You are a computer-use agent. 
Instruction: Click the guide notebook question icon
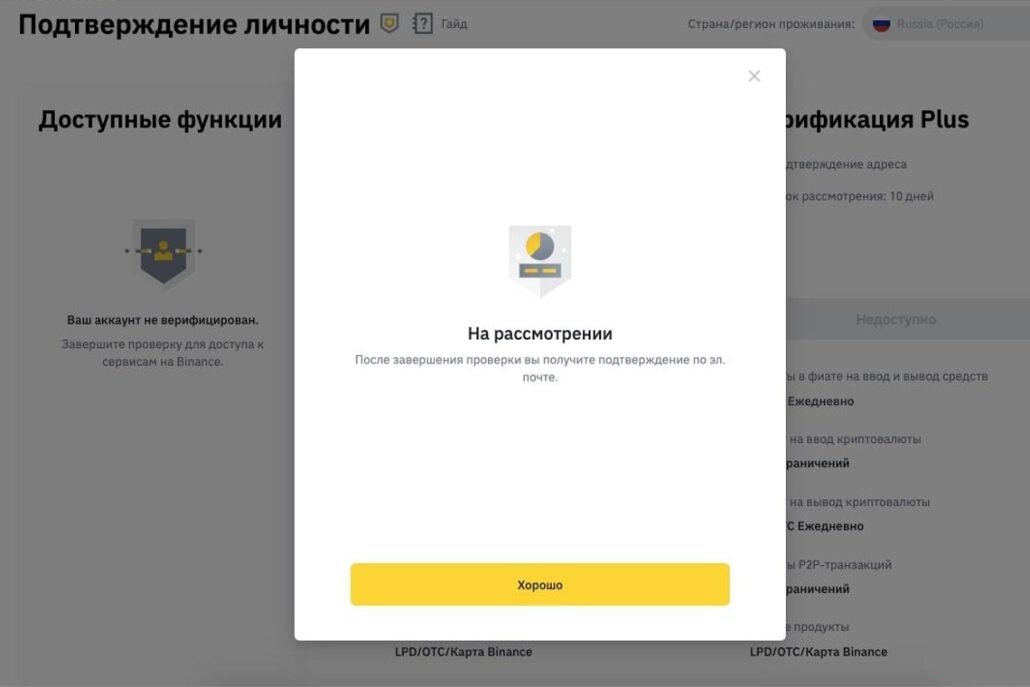tap(422, 24)
